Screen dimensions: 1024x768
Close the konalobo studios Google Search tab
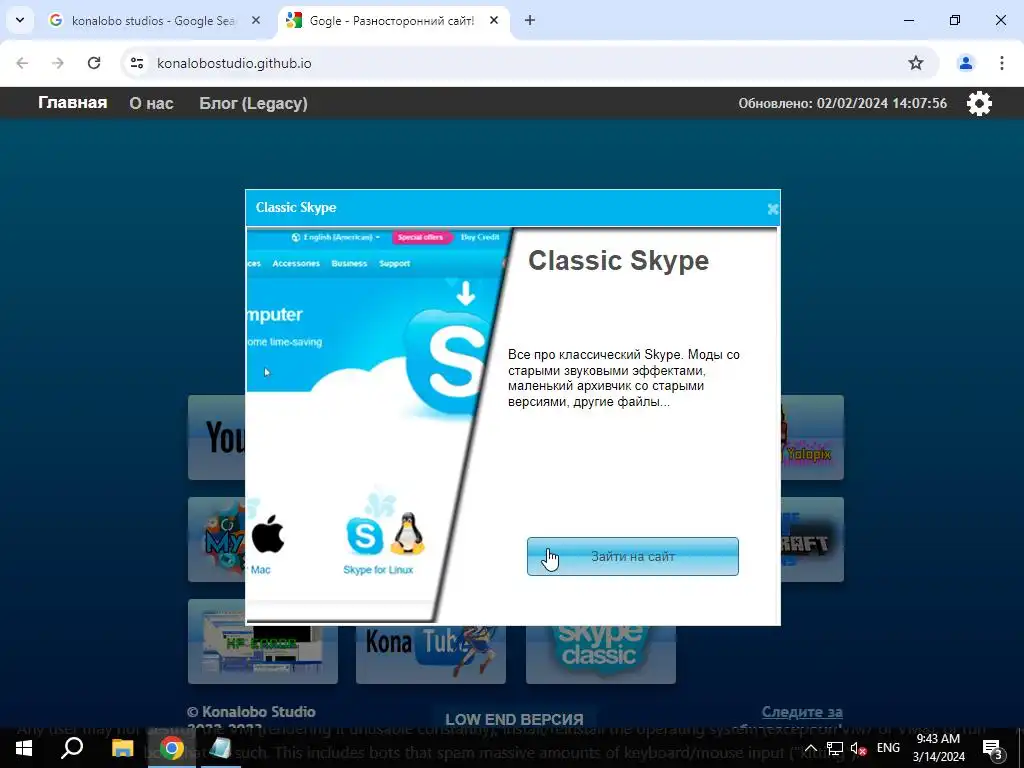pyautogui.click(x=256, y=21)
